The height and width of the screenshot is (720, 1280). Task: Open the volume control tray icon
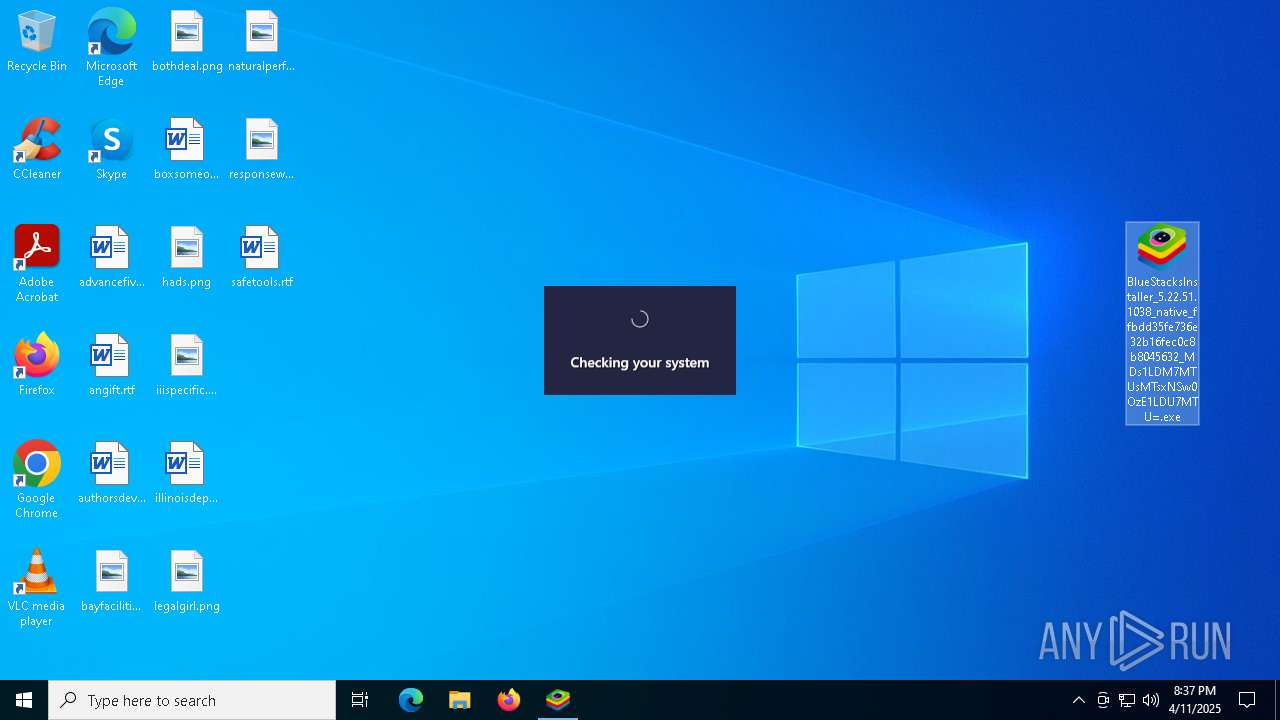[1151, 700]
